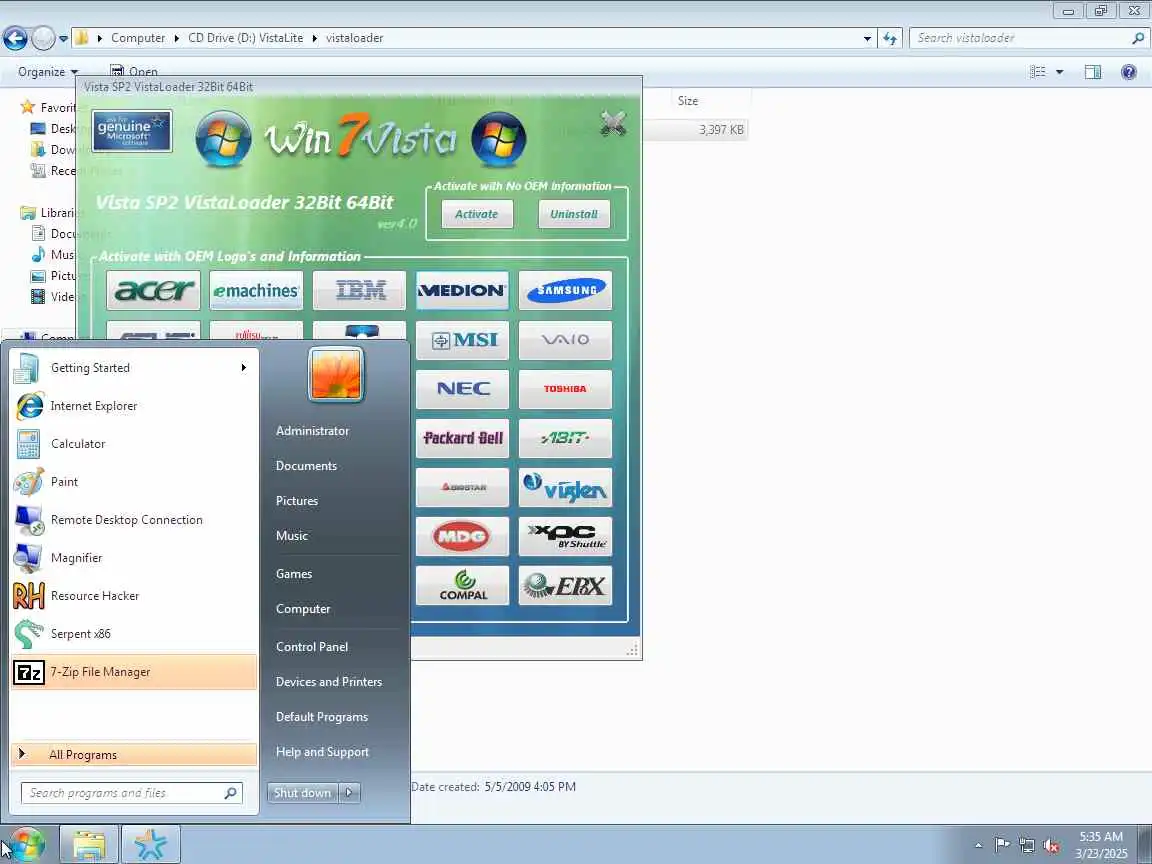Click the Shut down button
1152x864 pixels.
click(x=303, y=793)
